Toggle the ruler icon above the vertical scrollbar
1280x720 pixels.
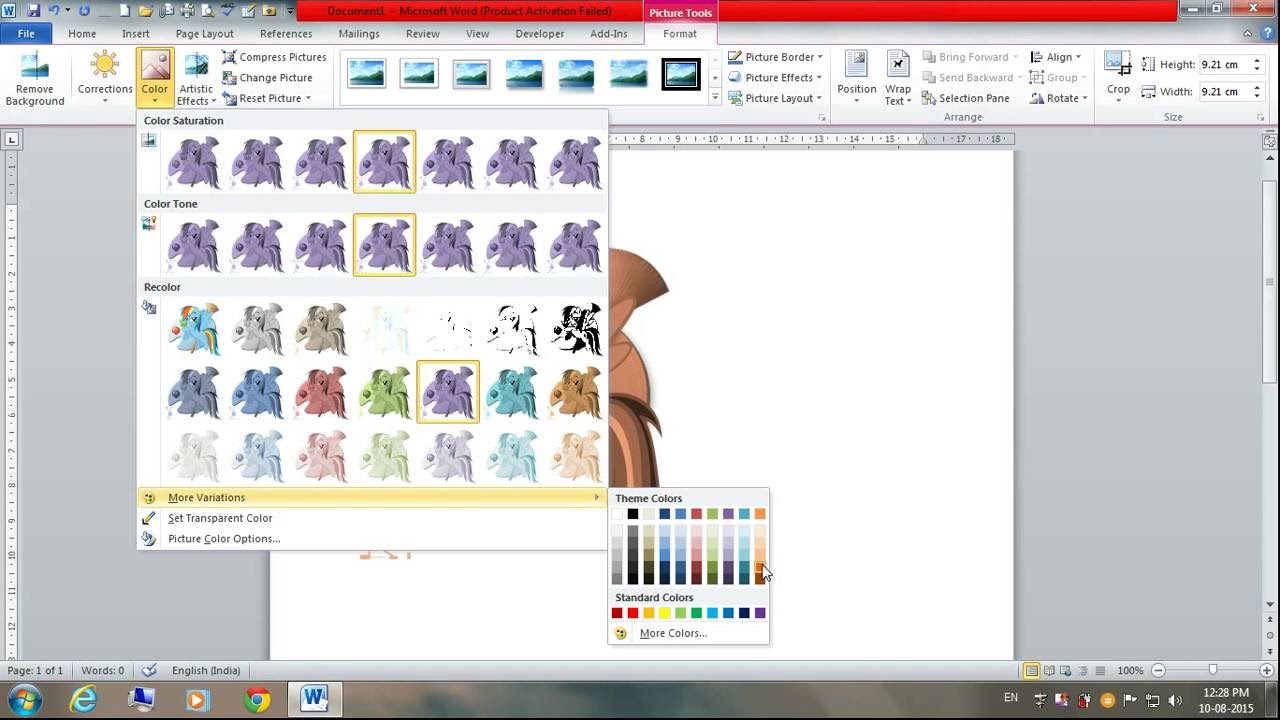pyautogui.click(x=1269, y=141)
